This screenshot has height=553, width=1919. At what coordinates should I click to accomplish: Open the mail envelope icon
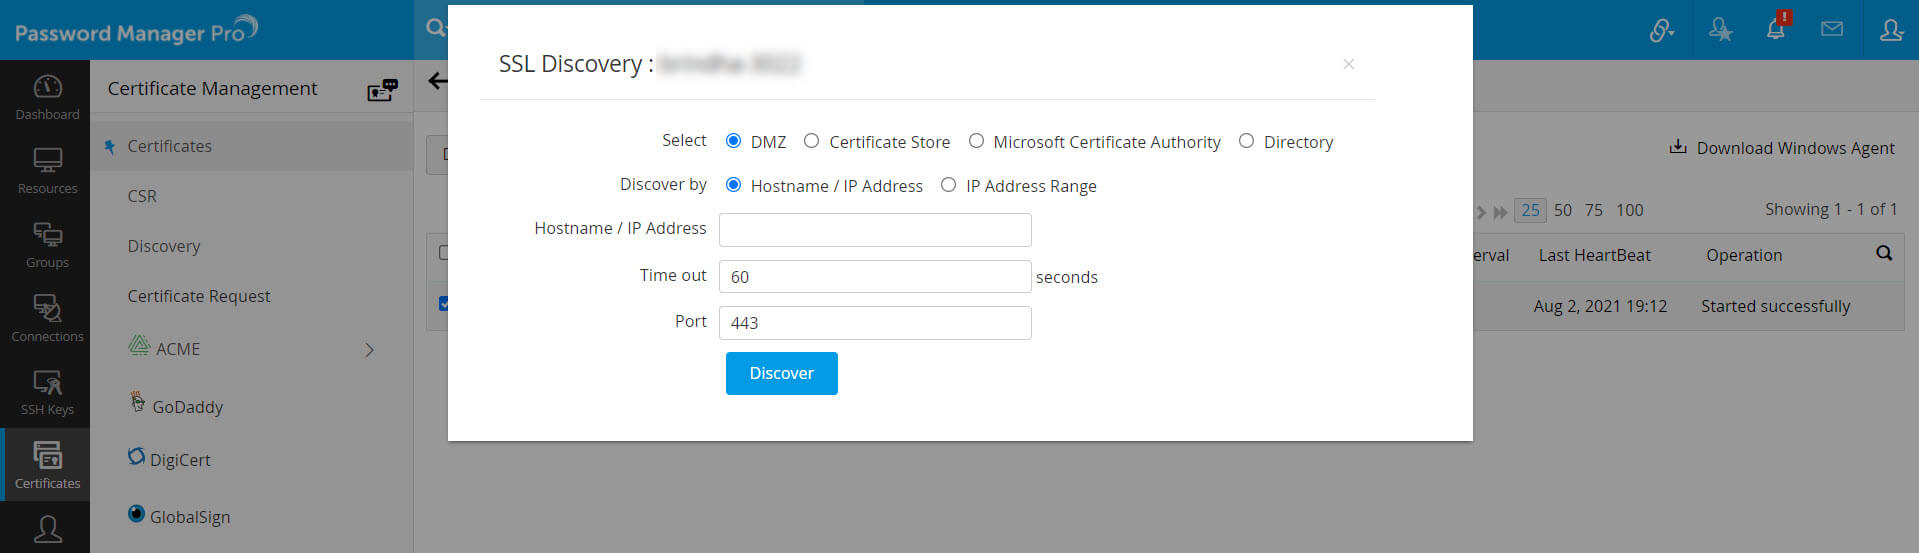[1832, 29]
